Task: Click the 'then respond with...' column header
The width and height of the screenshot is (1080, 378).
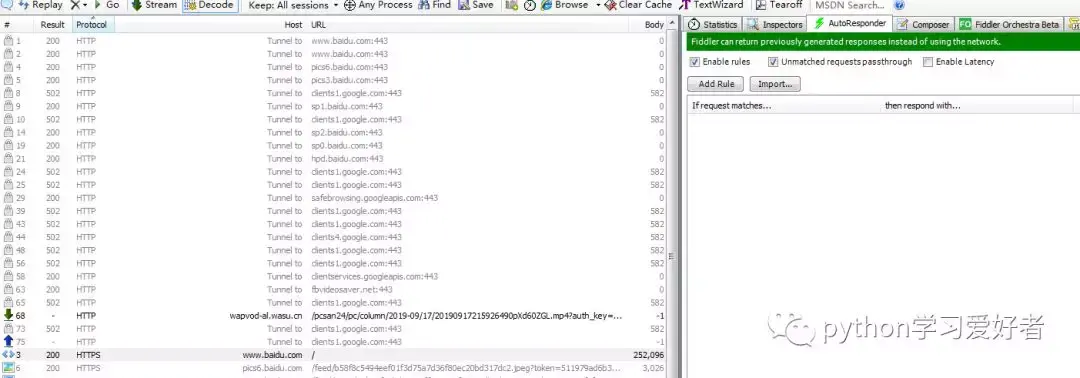Action: click(977, 105)
